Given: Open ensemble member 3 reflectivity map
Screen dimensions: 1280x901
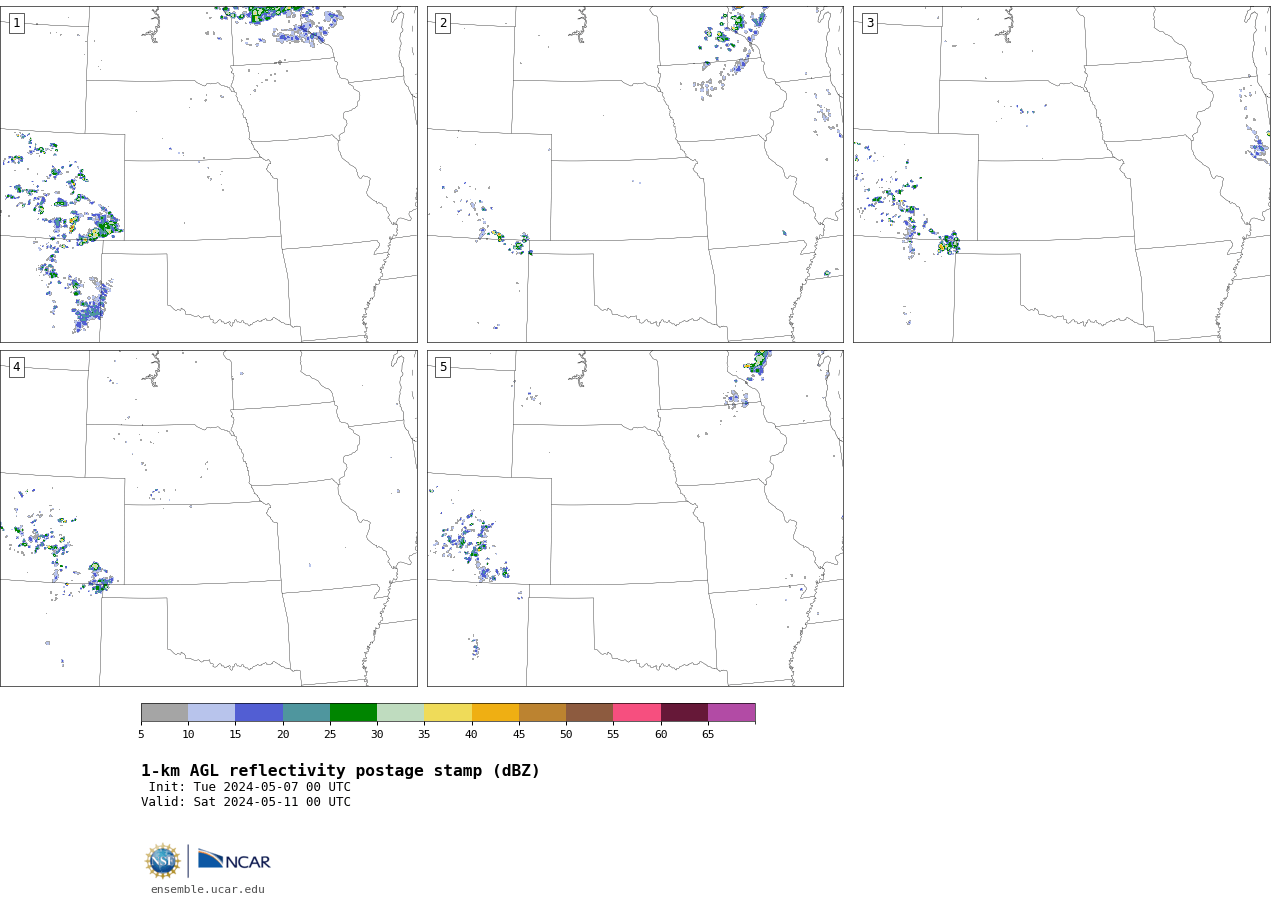Looking at the screenshot, I should 1061,174.
